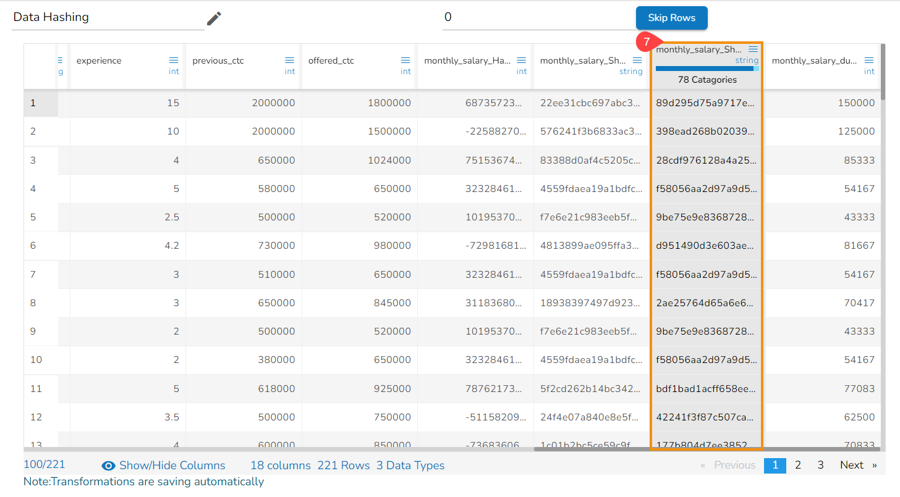Click the Skip Rows button
Viewport: 900px width, 497px height.
pyautogui.click(x=671, y=18)
